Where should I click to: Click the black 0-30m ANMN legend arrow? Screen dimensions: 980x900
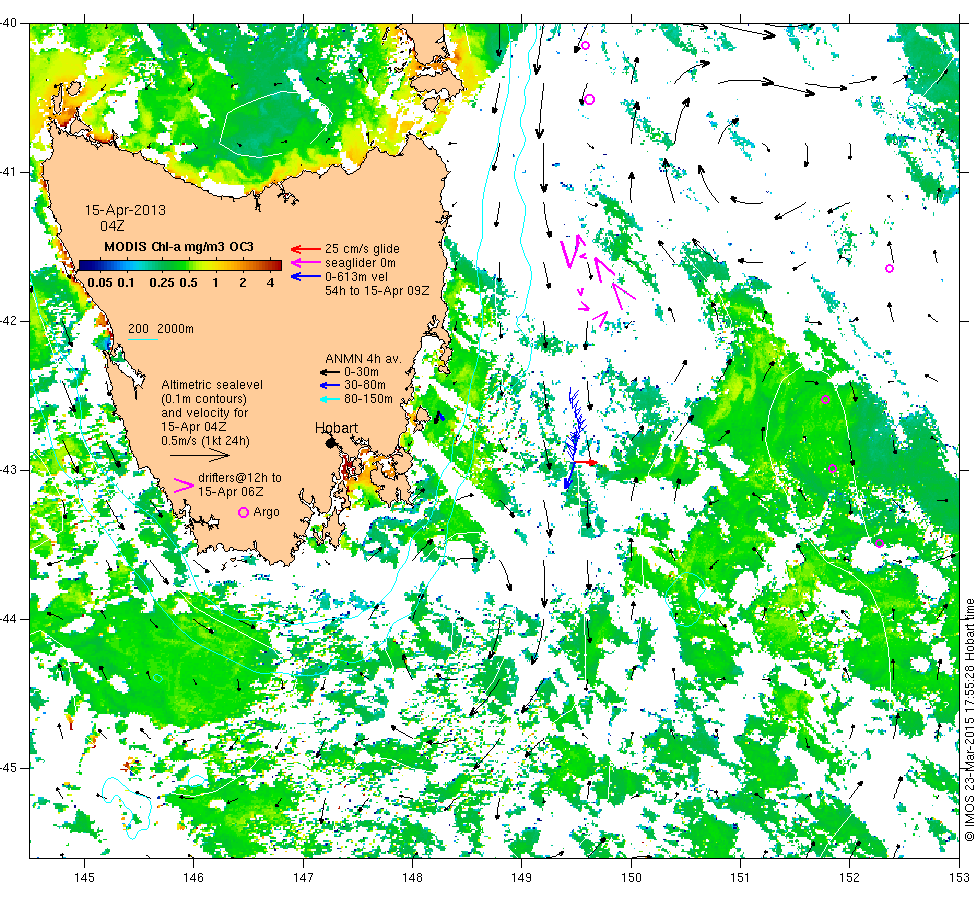[x=329, y=372]
